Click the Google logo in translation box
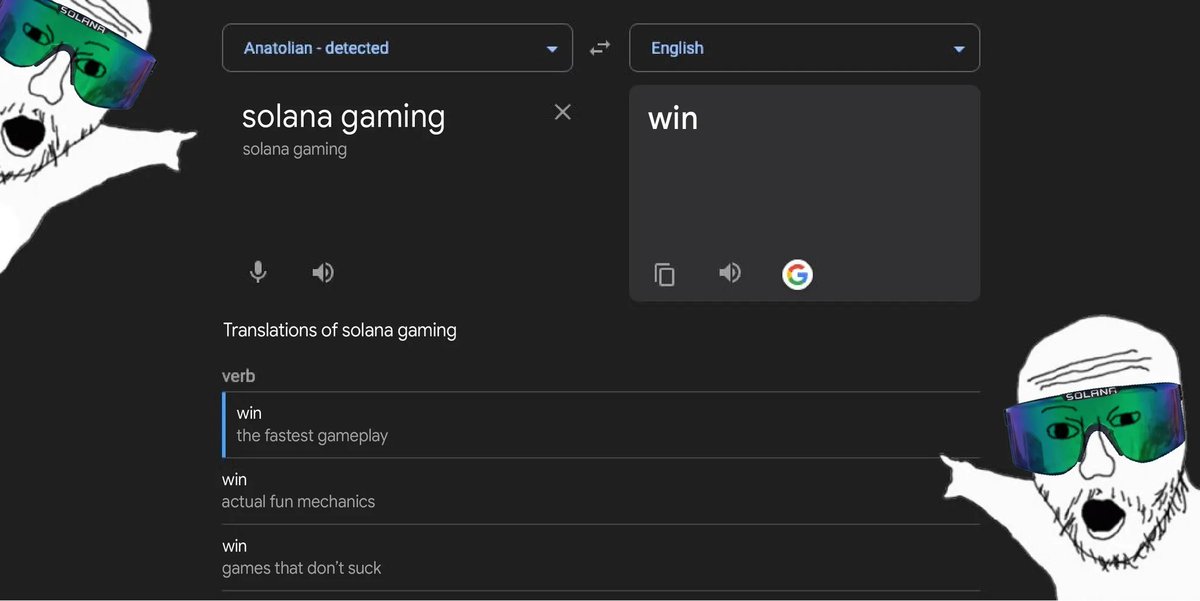The height and width of the screenshot is (601, 1200). (796, 273)
